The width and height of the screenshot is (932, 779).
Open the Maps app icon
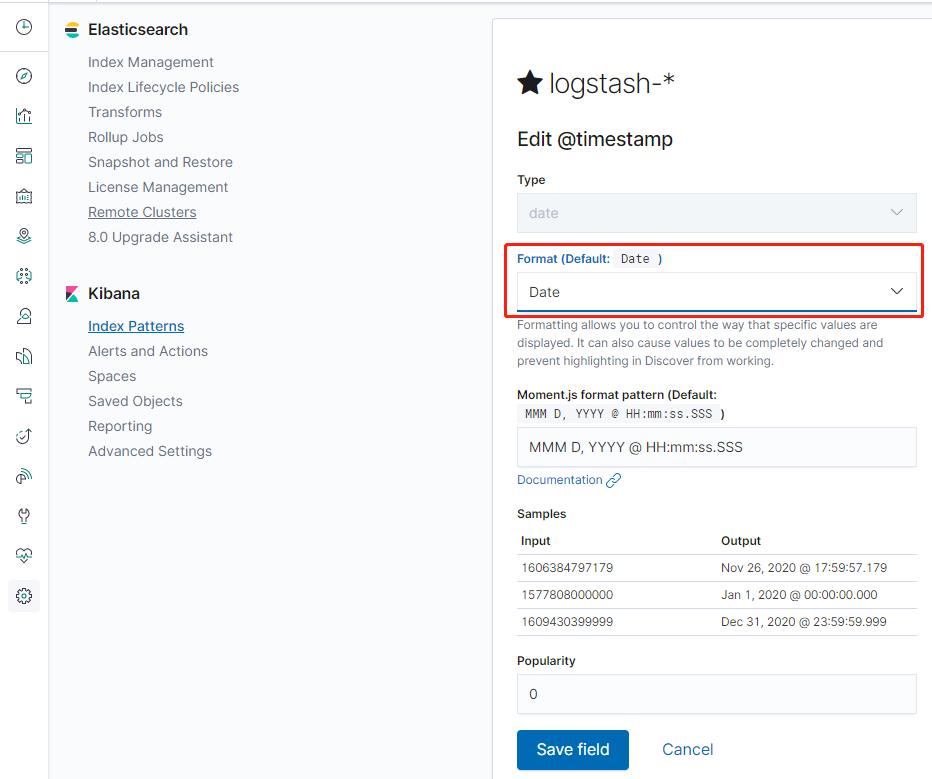(24, 236)
